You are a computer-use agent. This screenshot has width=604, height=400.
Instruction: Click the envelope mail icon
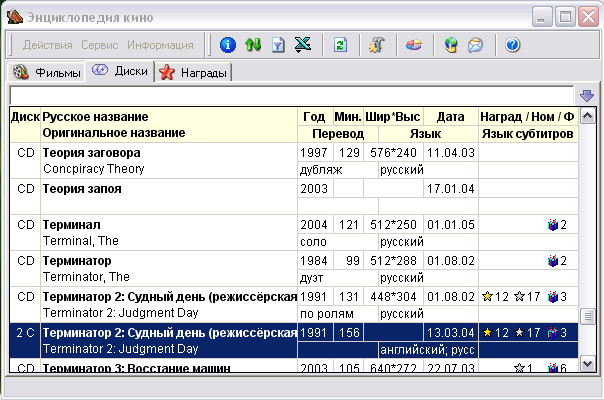point(475,45)
